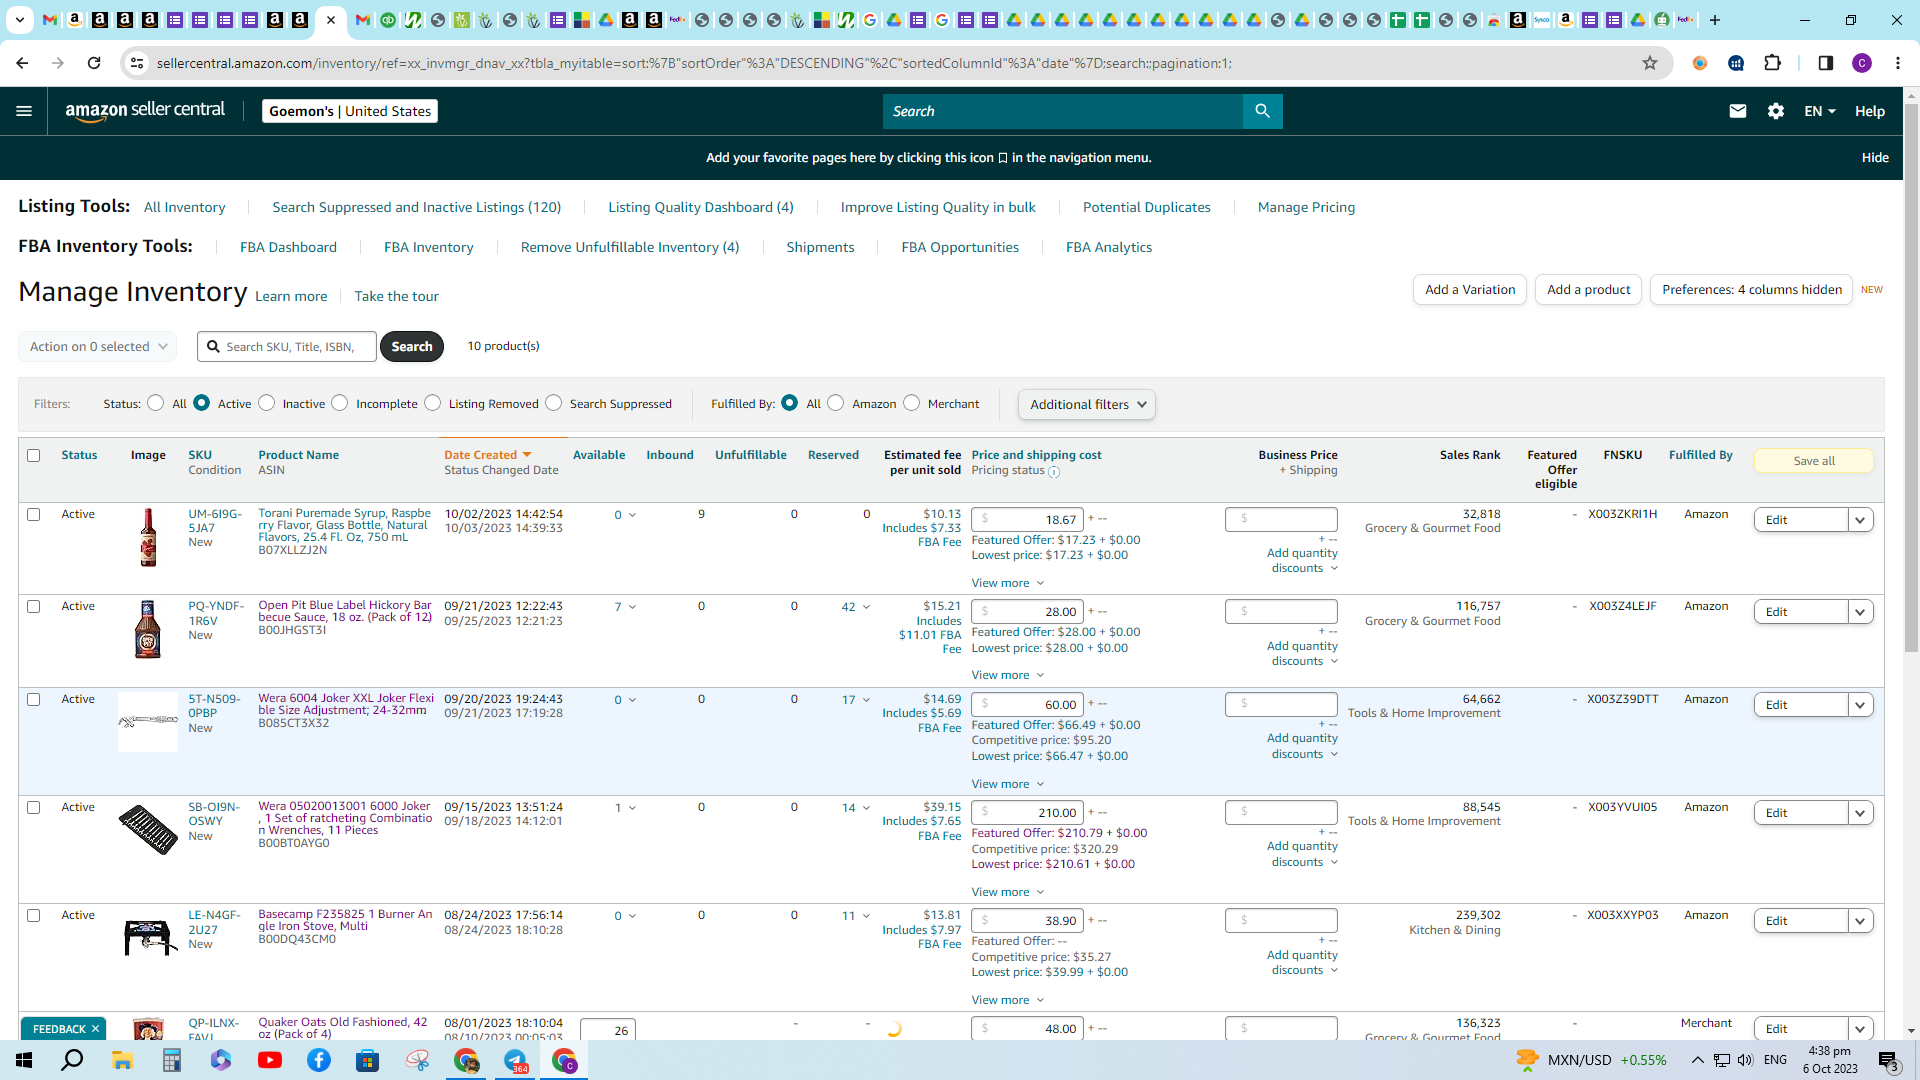Click the pricing status info icon
Viewport: 1920px width, 1080px height.
[x=1054, y=472]
